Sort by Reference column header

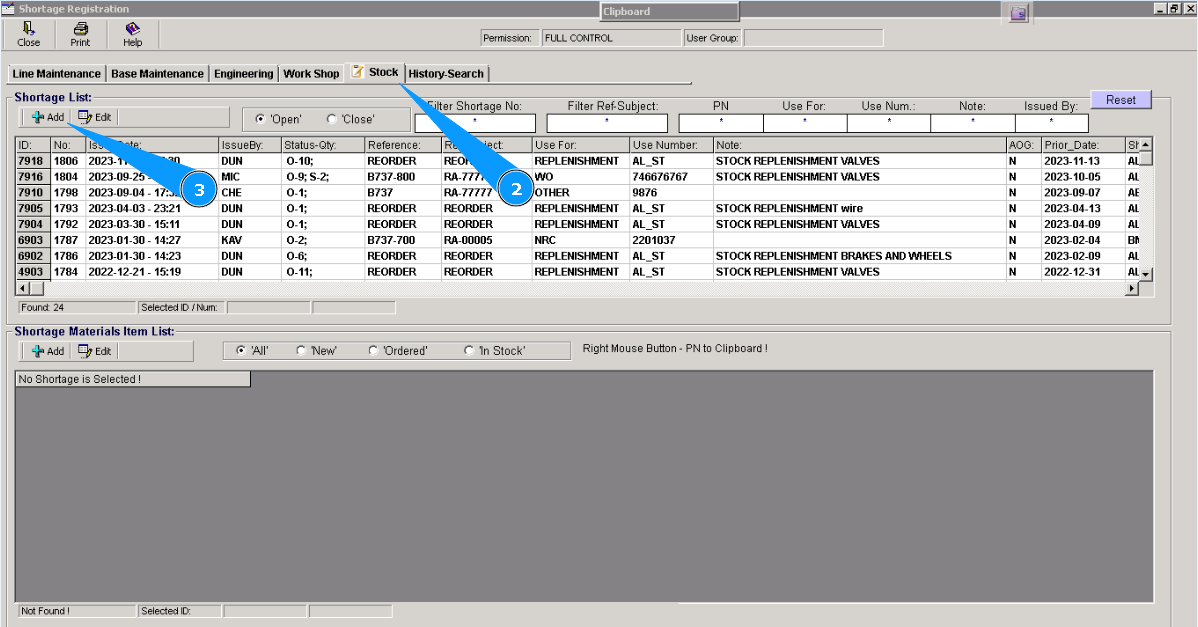point(403,145)
